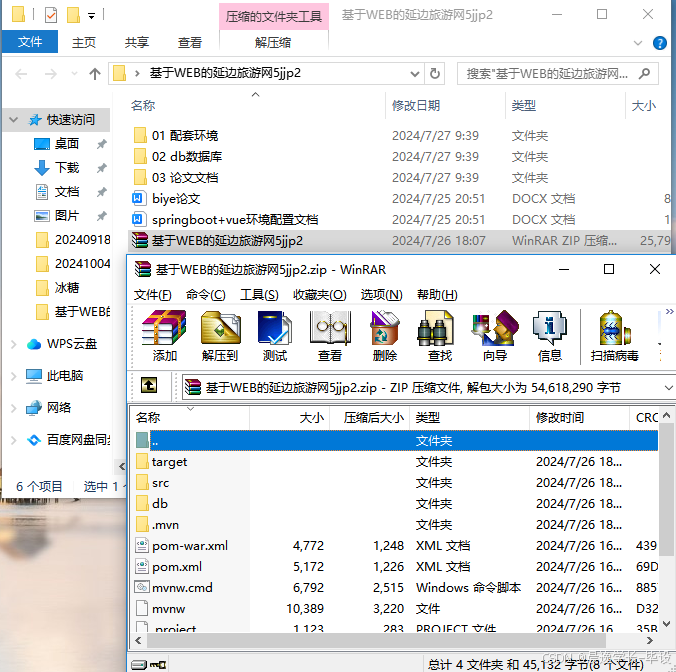Open the quick access toolbar customize dropdown
The height and width of the screenshot is (672, 676).
[x=91, y=16]
